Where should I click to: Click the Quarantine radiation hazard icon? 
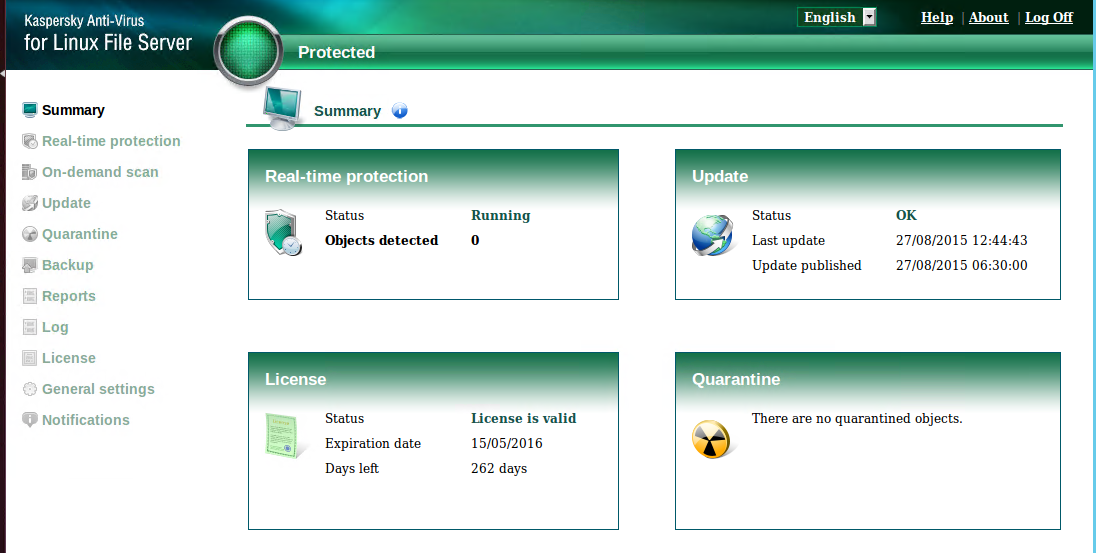click(x=711, y=439)
